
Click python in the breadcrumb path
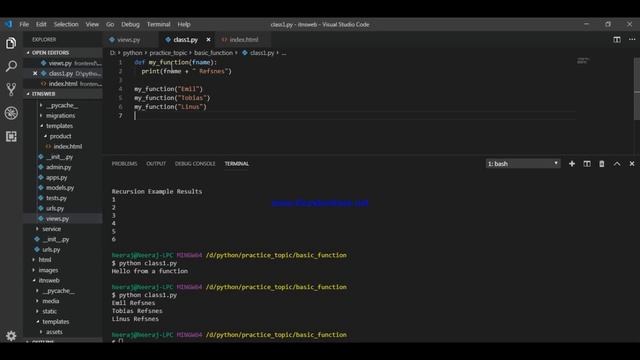132,53
